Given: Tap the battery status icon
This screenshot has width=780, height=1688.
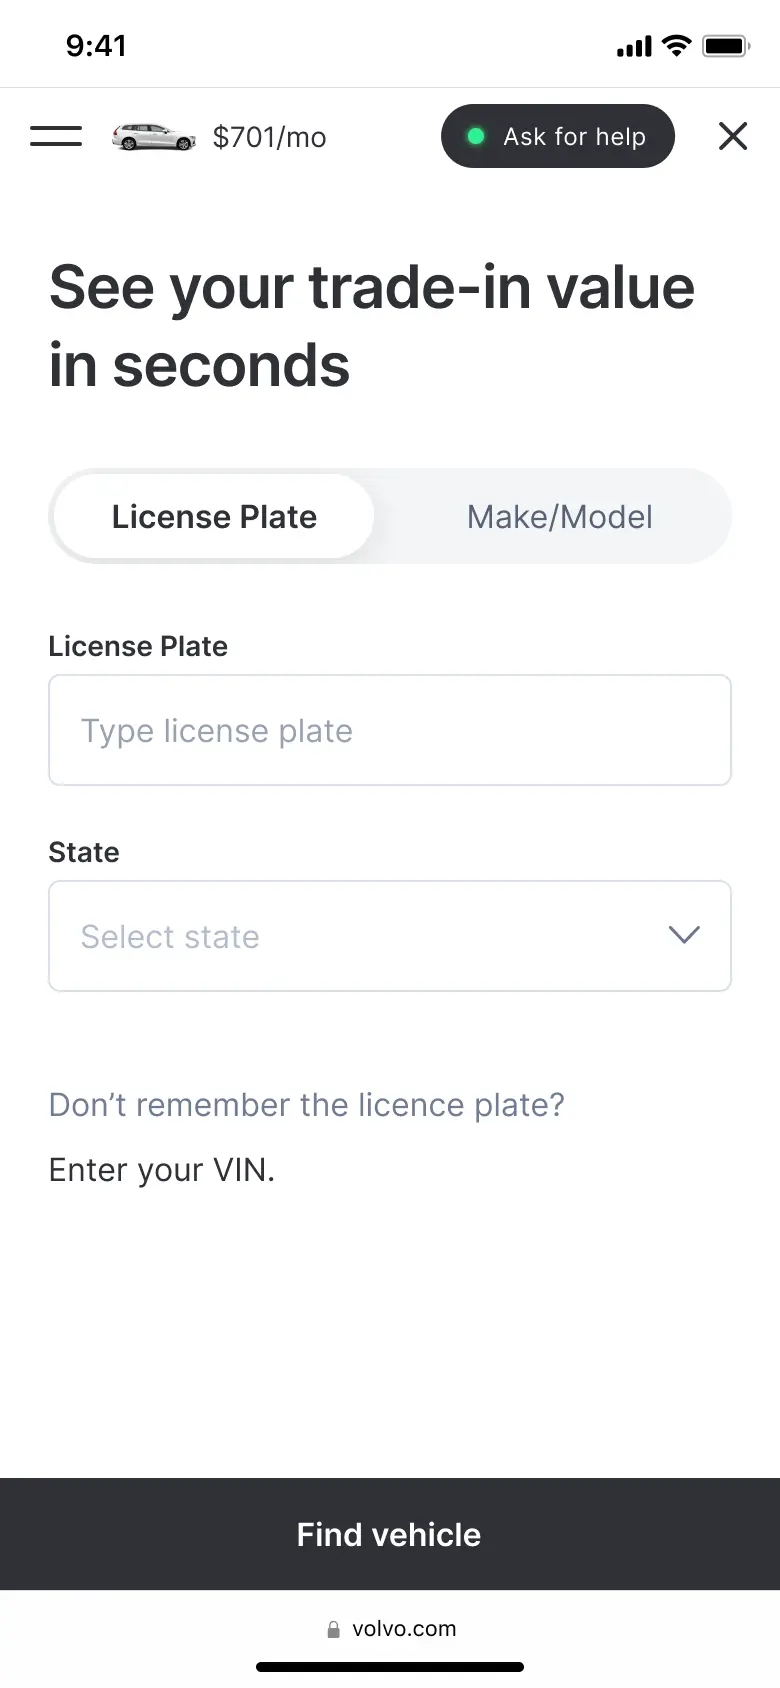Looking at the screenshot, I should [726, 46].
